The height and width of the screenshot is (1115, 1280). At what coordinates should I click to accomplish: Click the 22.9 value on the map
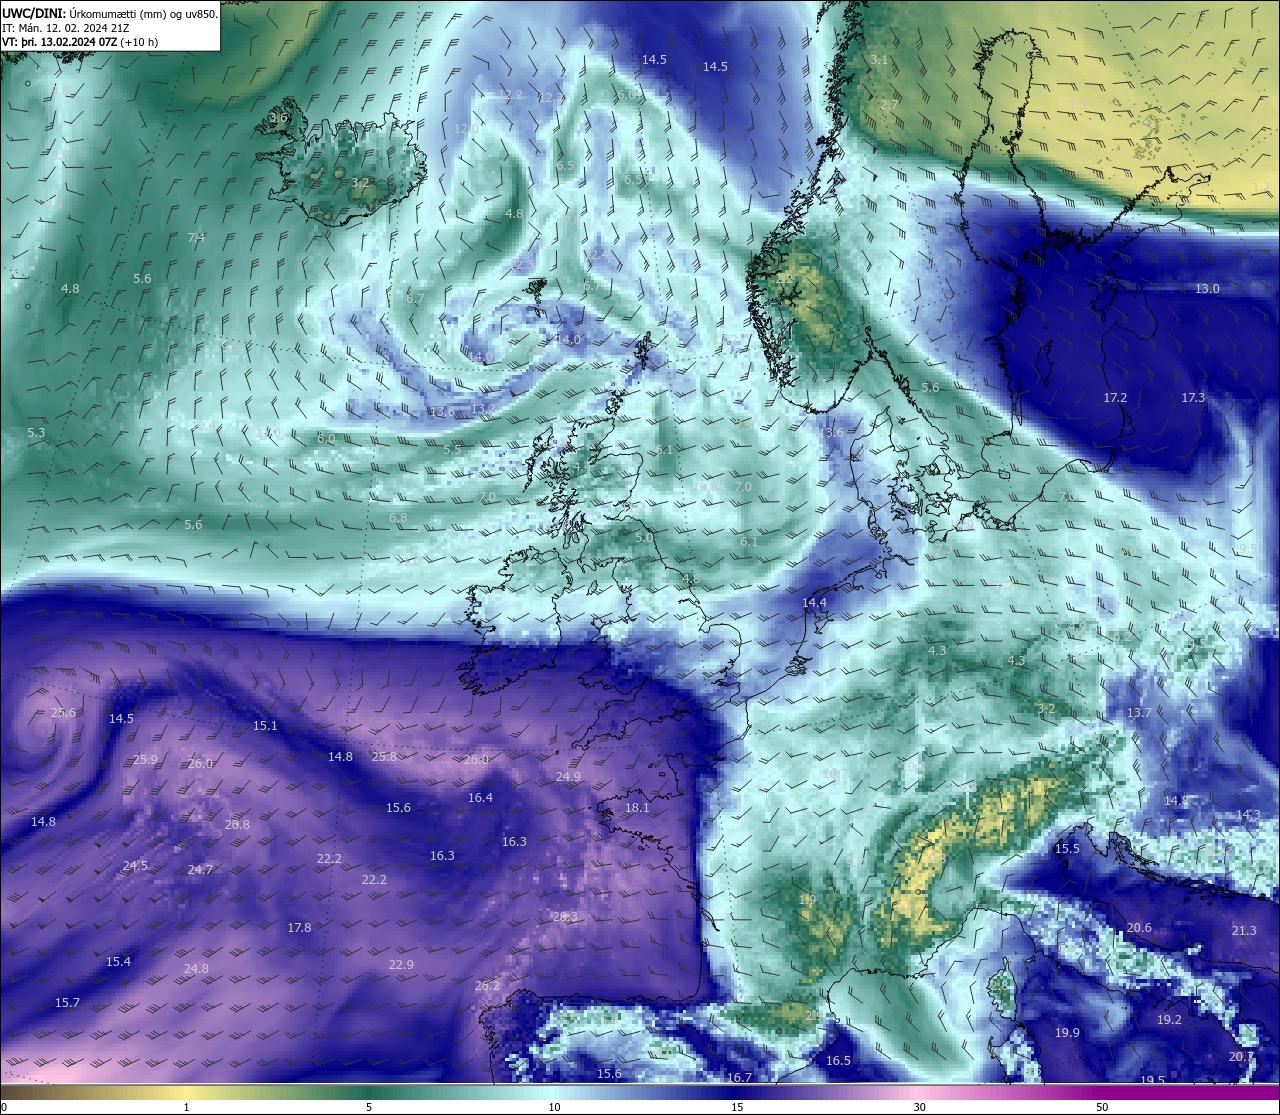click(401, 964)
